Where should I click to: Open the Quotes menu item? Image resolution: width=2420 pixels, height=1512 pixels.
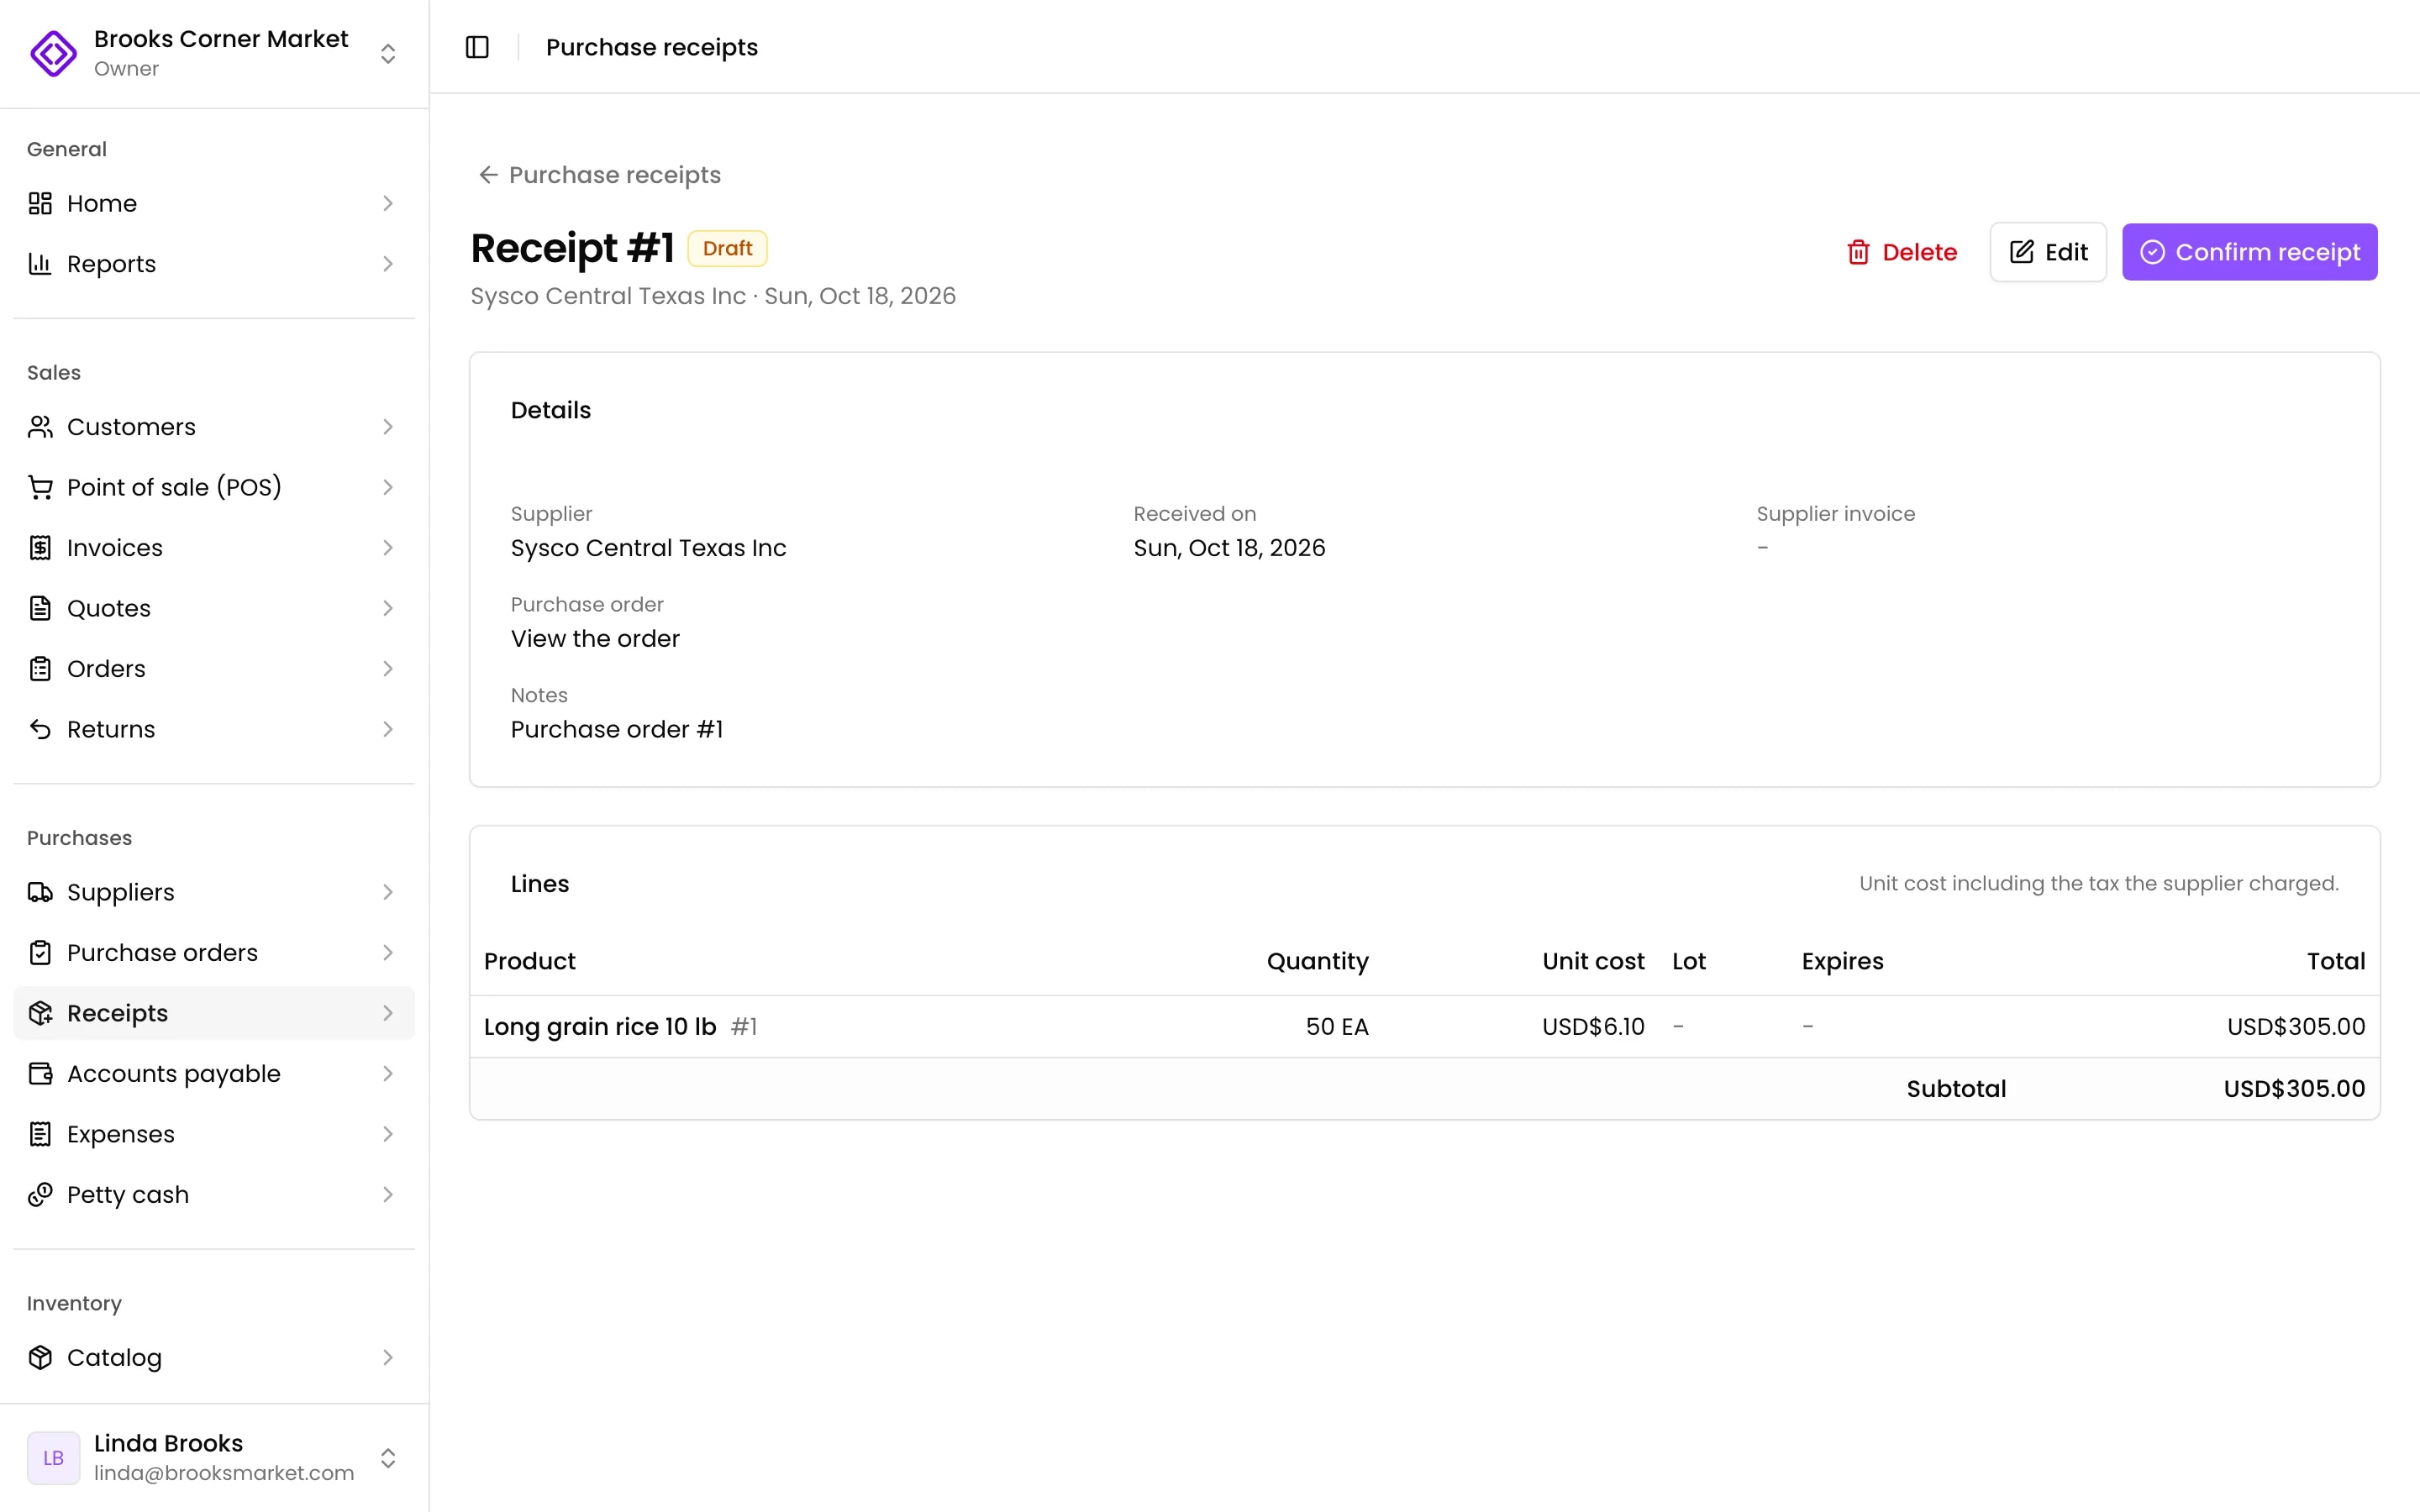coord(214,608)
